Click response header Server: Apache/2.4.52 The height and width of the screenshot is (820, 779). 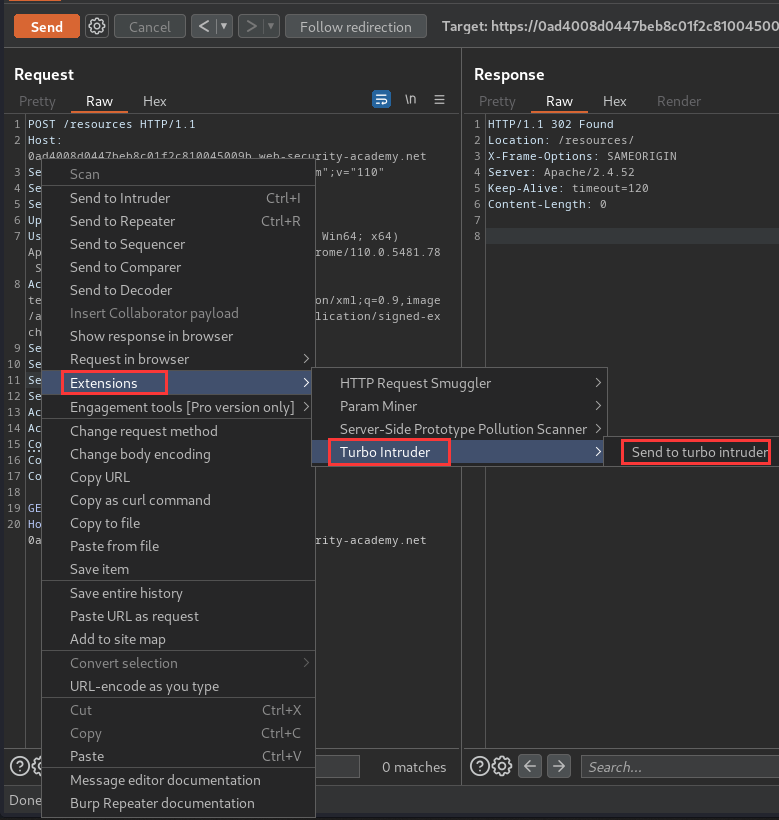[561, 173]
